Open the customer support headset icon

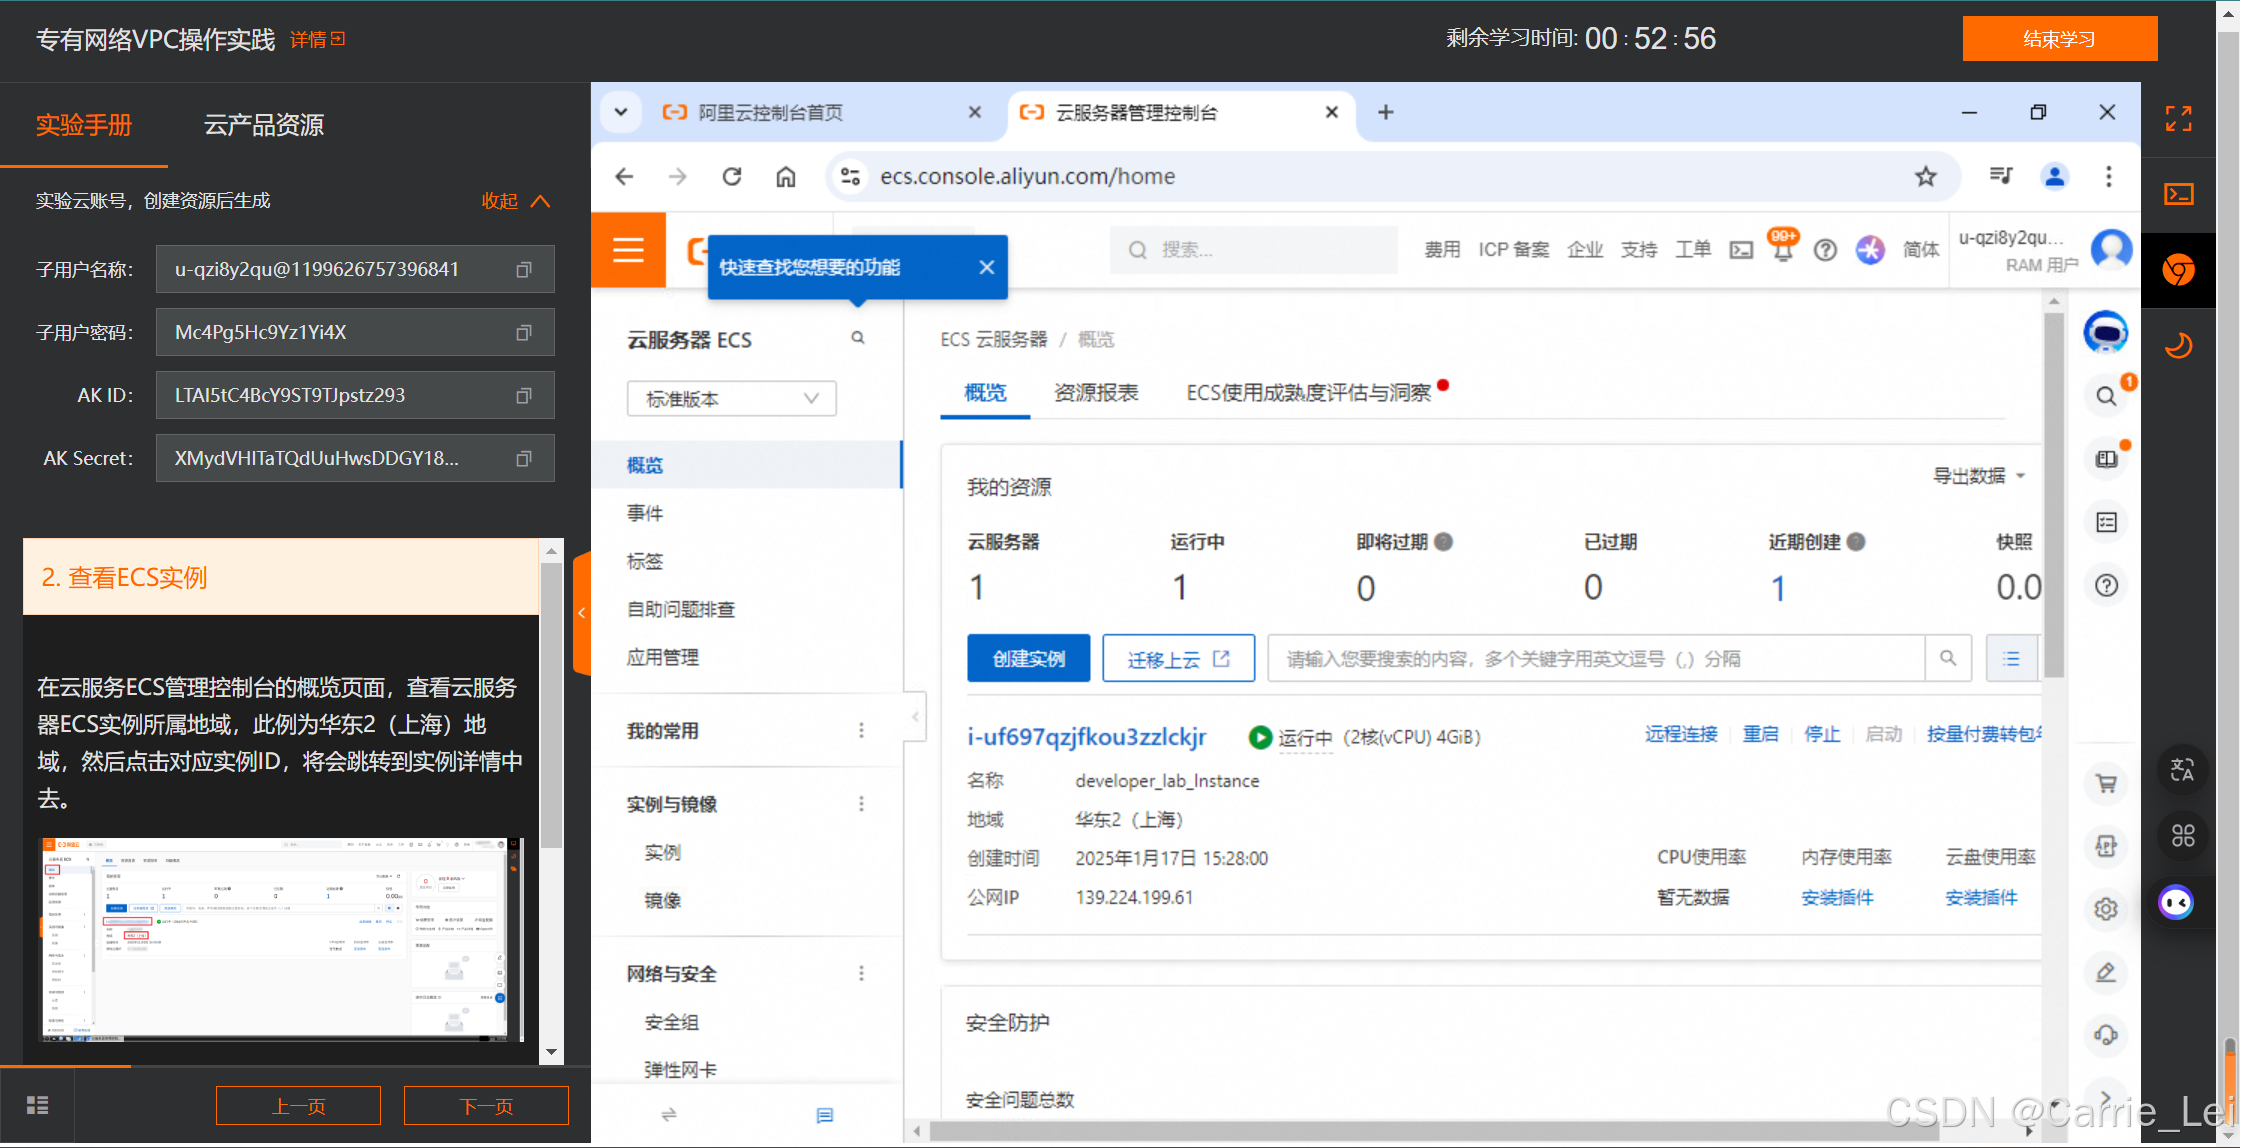(x=2106, y=1035)
